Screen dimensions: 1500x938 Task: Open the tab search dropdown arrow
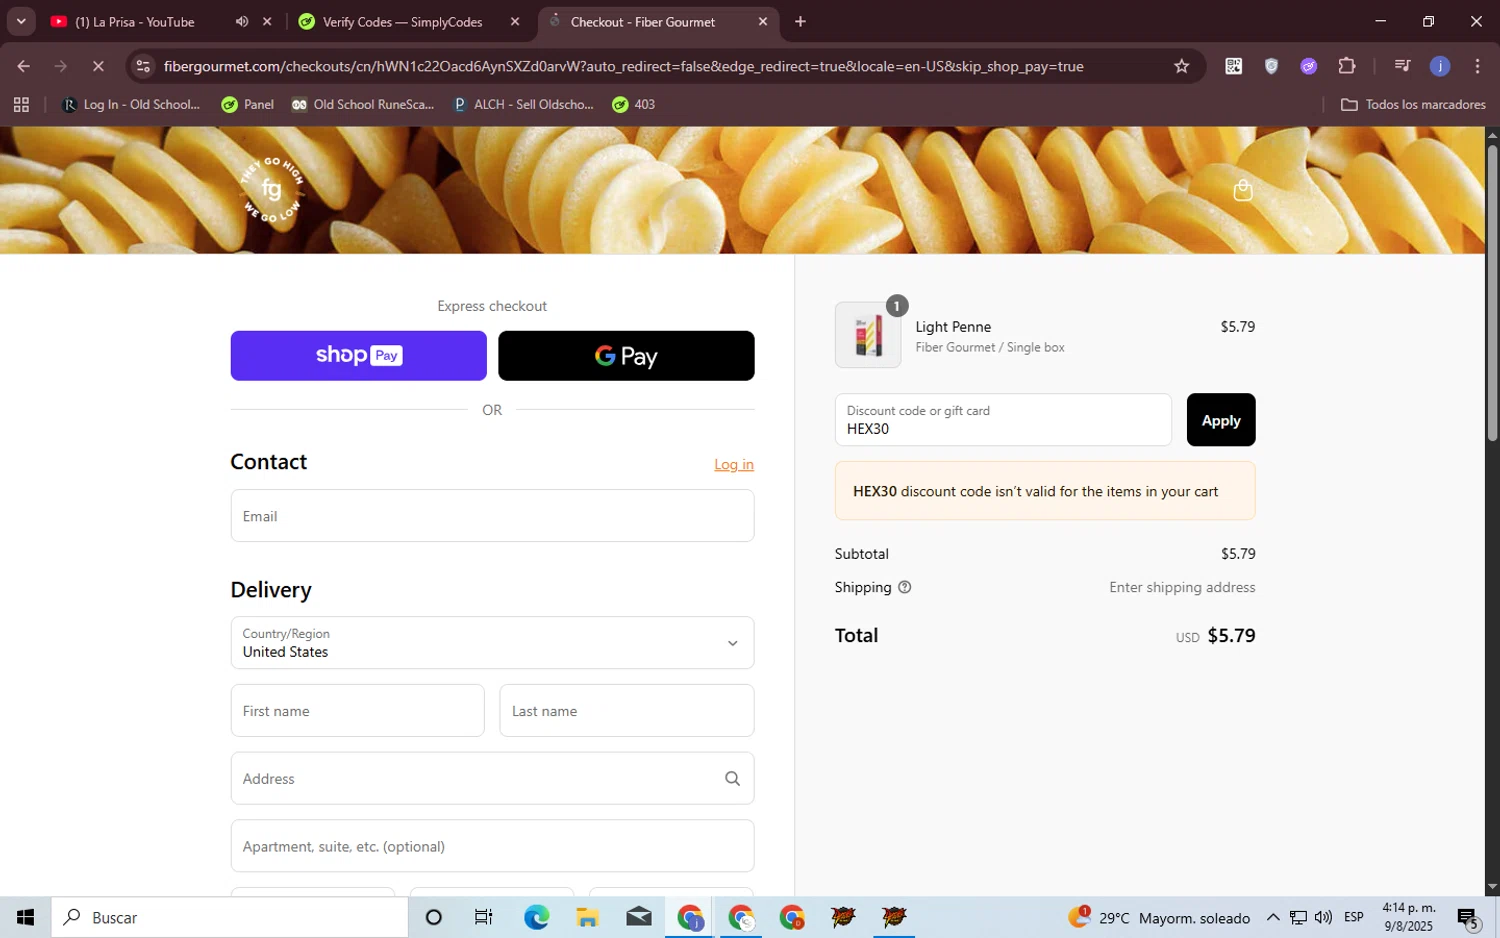[21, 21]
